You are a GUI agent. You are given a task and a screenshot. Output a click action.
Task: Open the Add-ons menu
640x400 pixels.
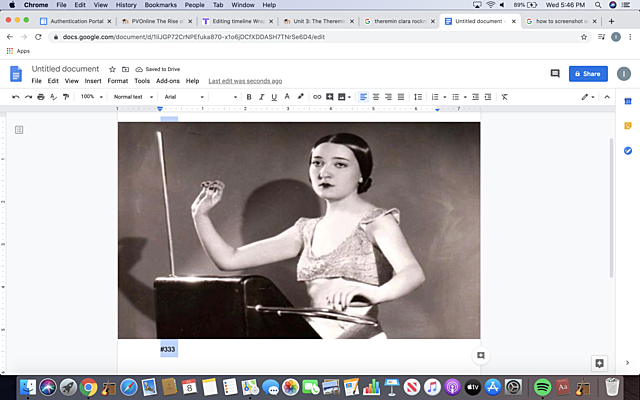tap(168, 81)
